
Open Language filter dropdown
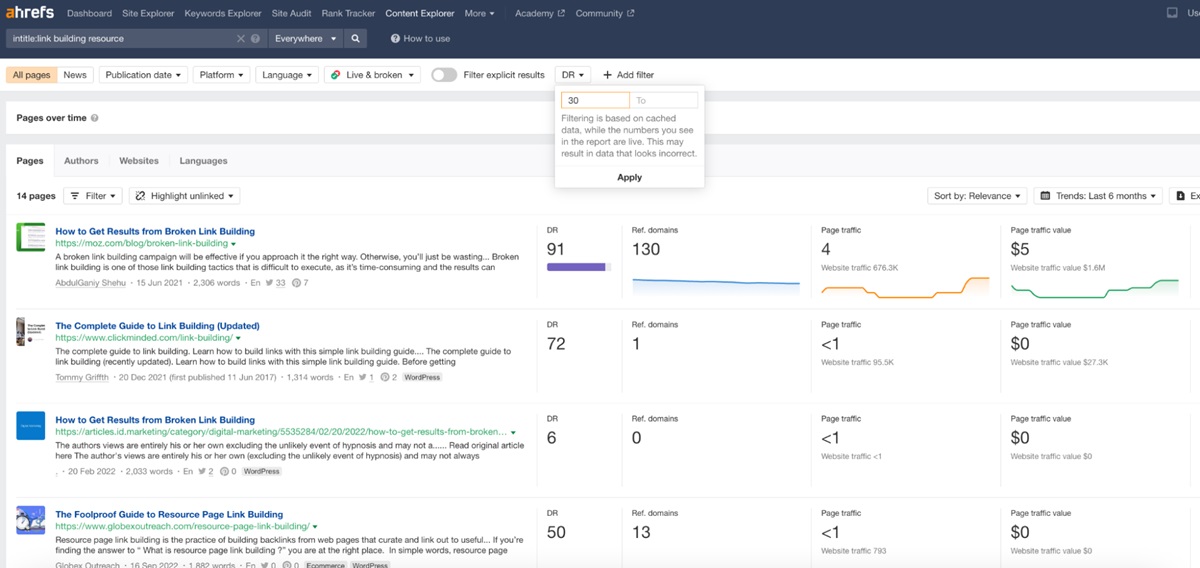(287, 75)
